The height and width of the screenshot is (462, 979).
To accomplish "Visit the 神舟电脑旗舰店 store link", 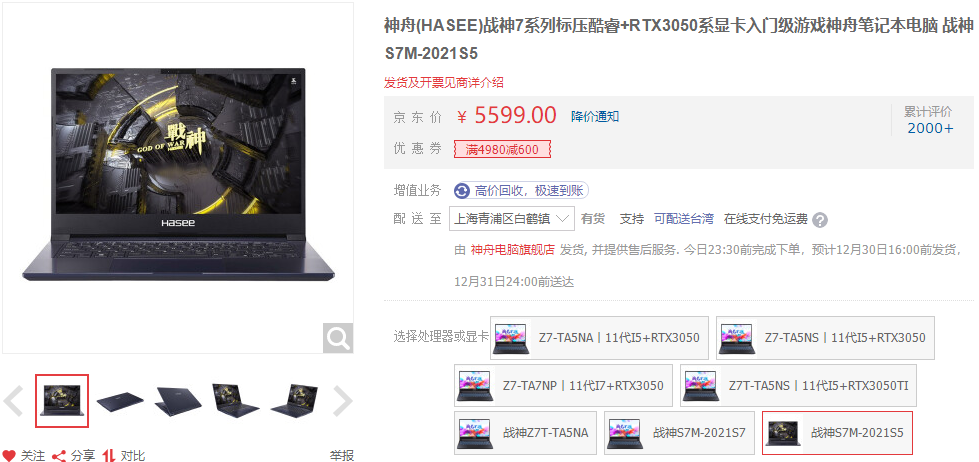I will pos(513,250).
